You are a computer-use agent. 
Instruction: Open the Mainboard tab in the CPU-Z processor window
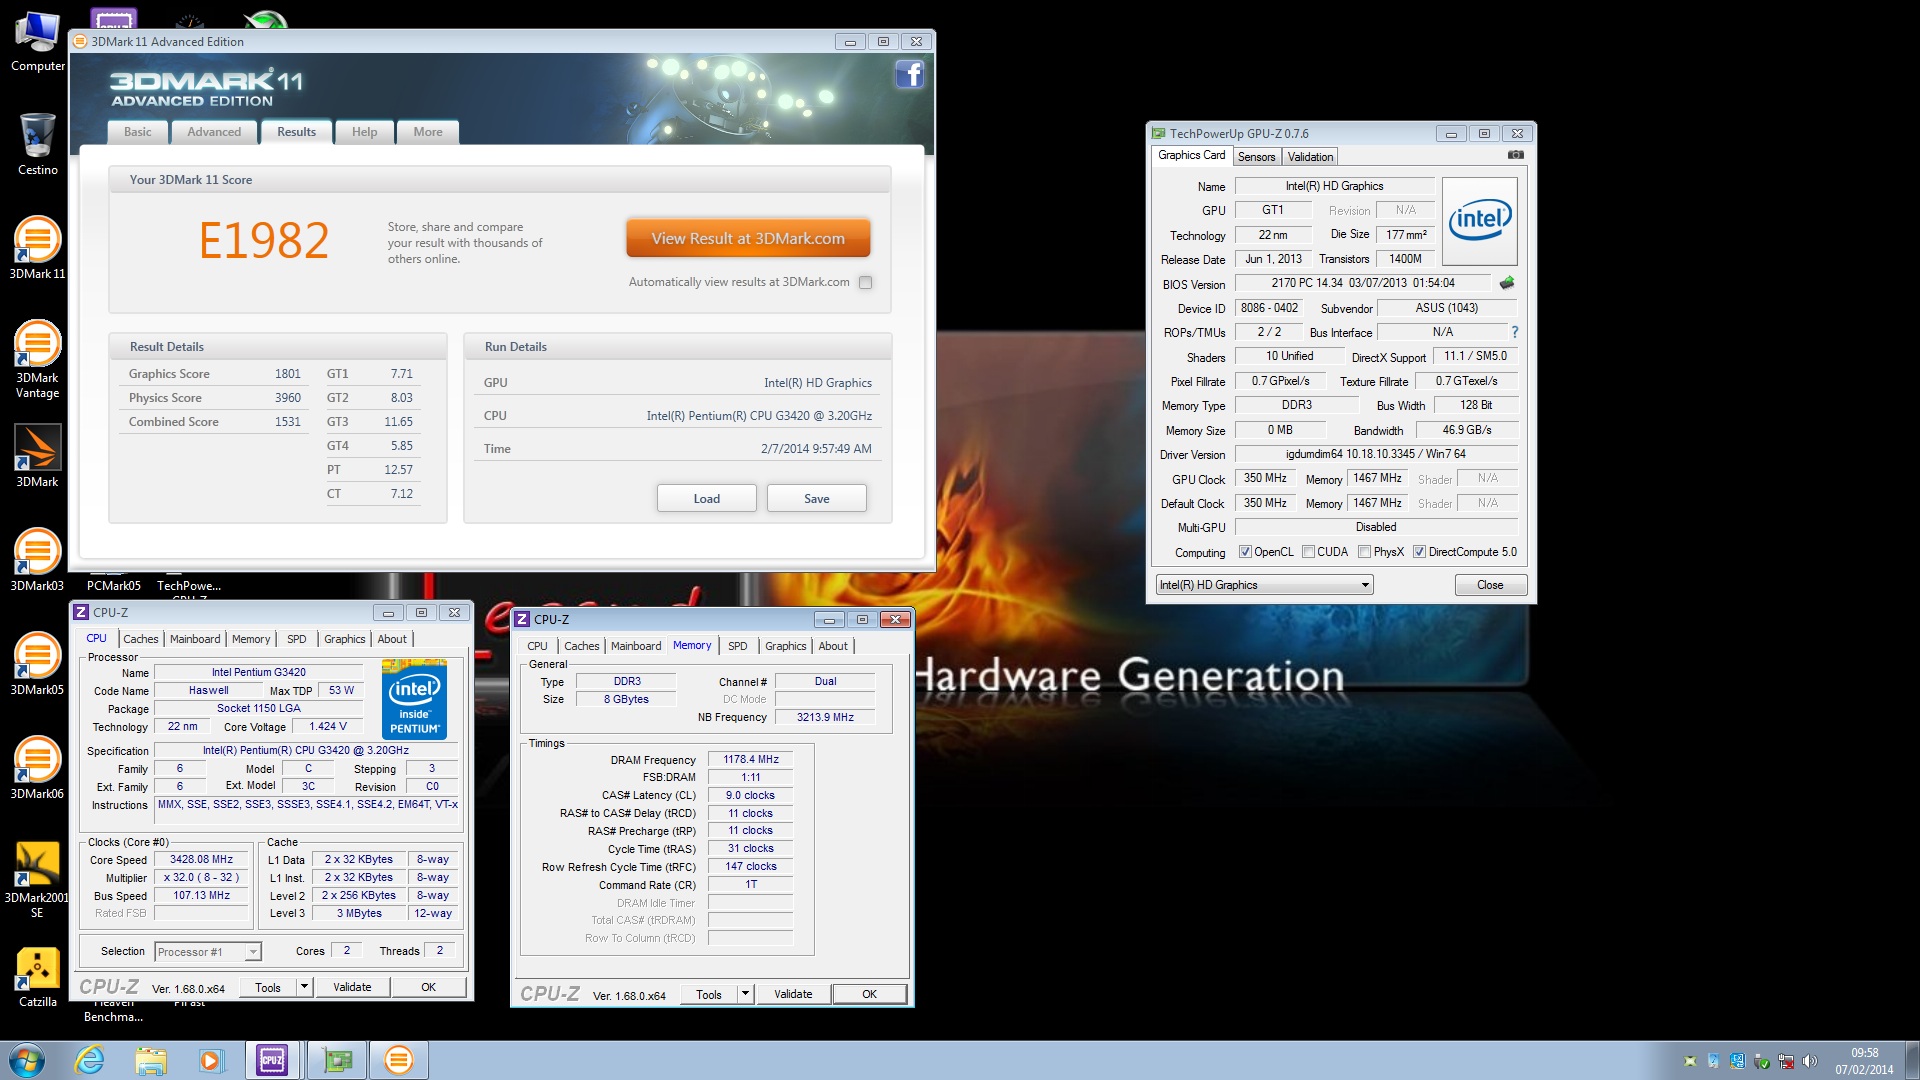(195, 639)
